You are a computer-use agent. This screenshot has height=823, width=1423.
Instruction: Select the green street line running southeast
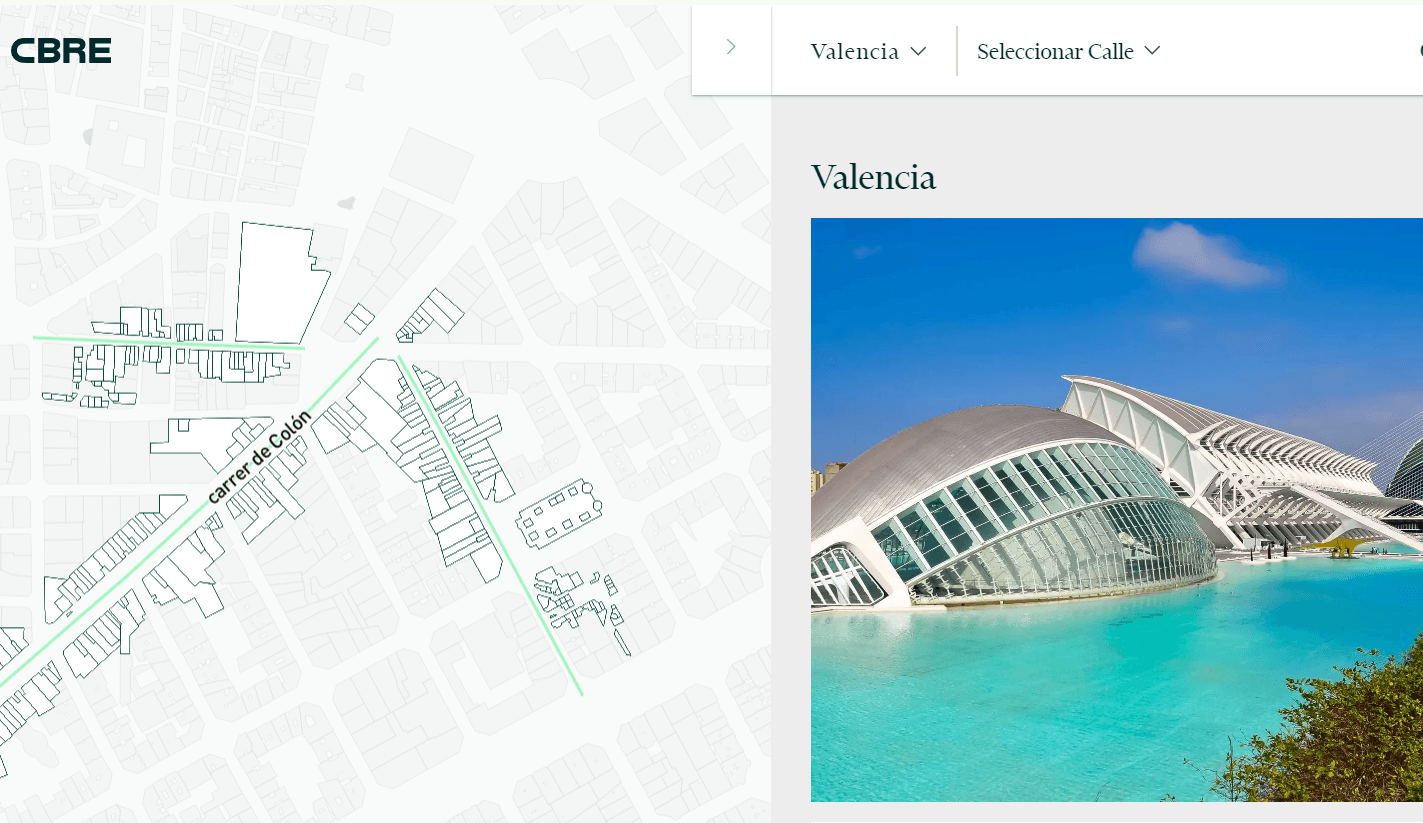[x=490, y=524]
